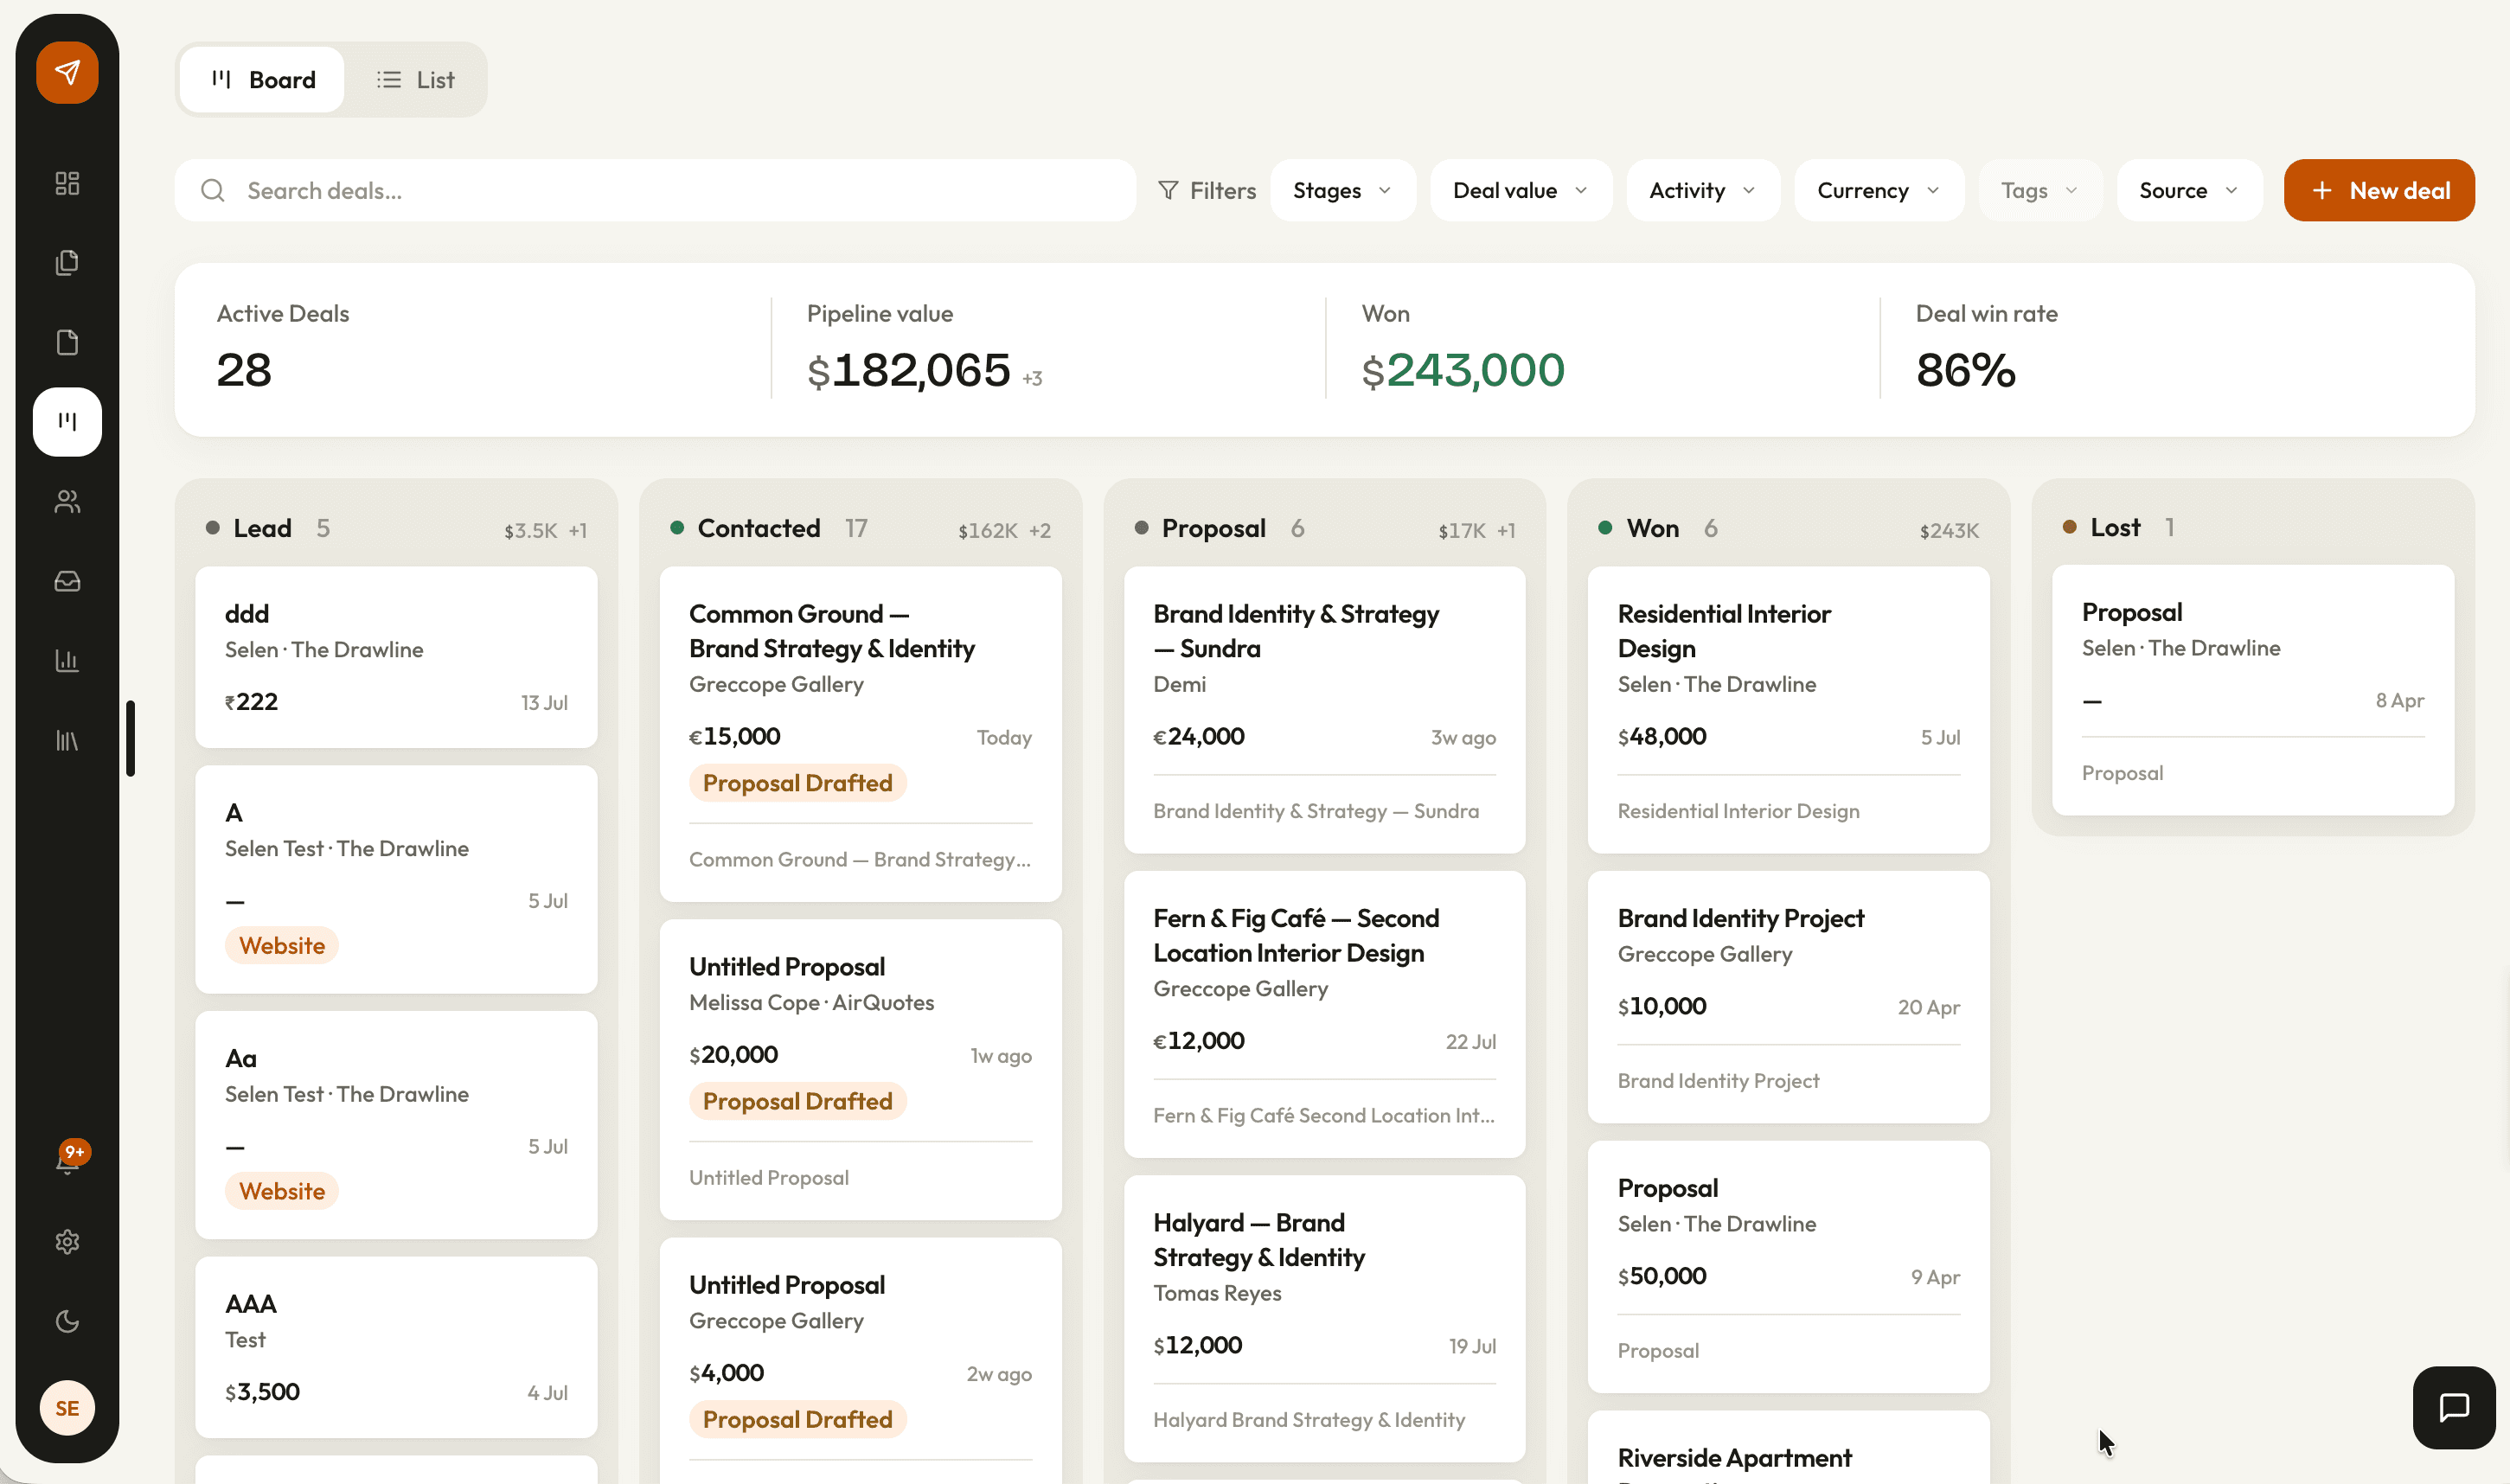Screen dimensions: 2510x1484
Task: Click Website tag on card Aa
Action: click(282, 1191)
